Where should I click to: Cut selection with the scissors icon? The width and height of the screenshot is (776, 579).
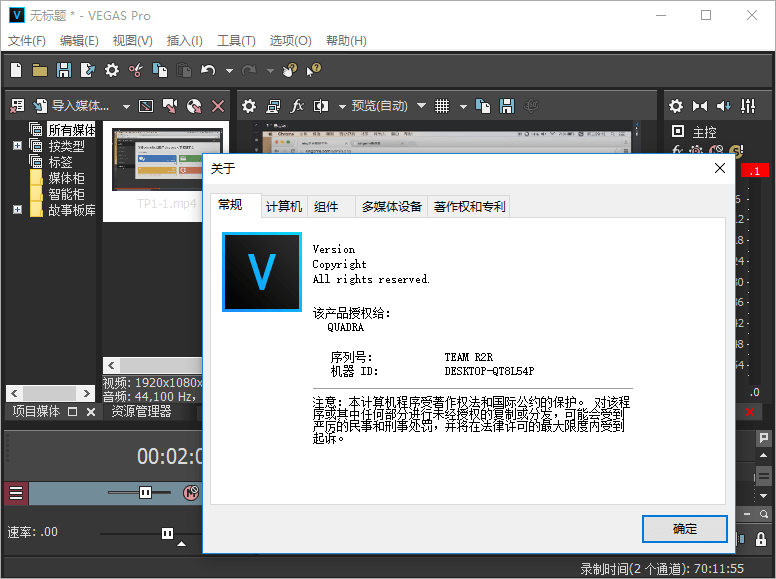(x=136, y=70)
